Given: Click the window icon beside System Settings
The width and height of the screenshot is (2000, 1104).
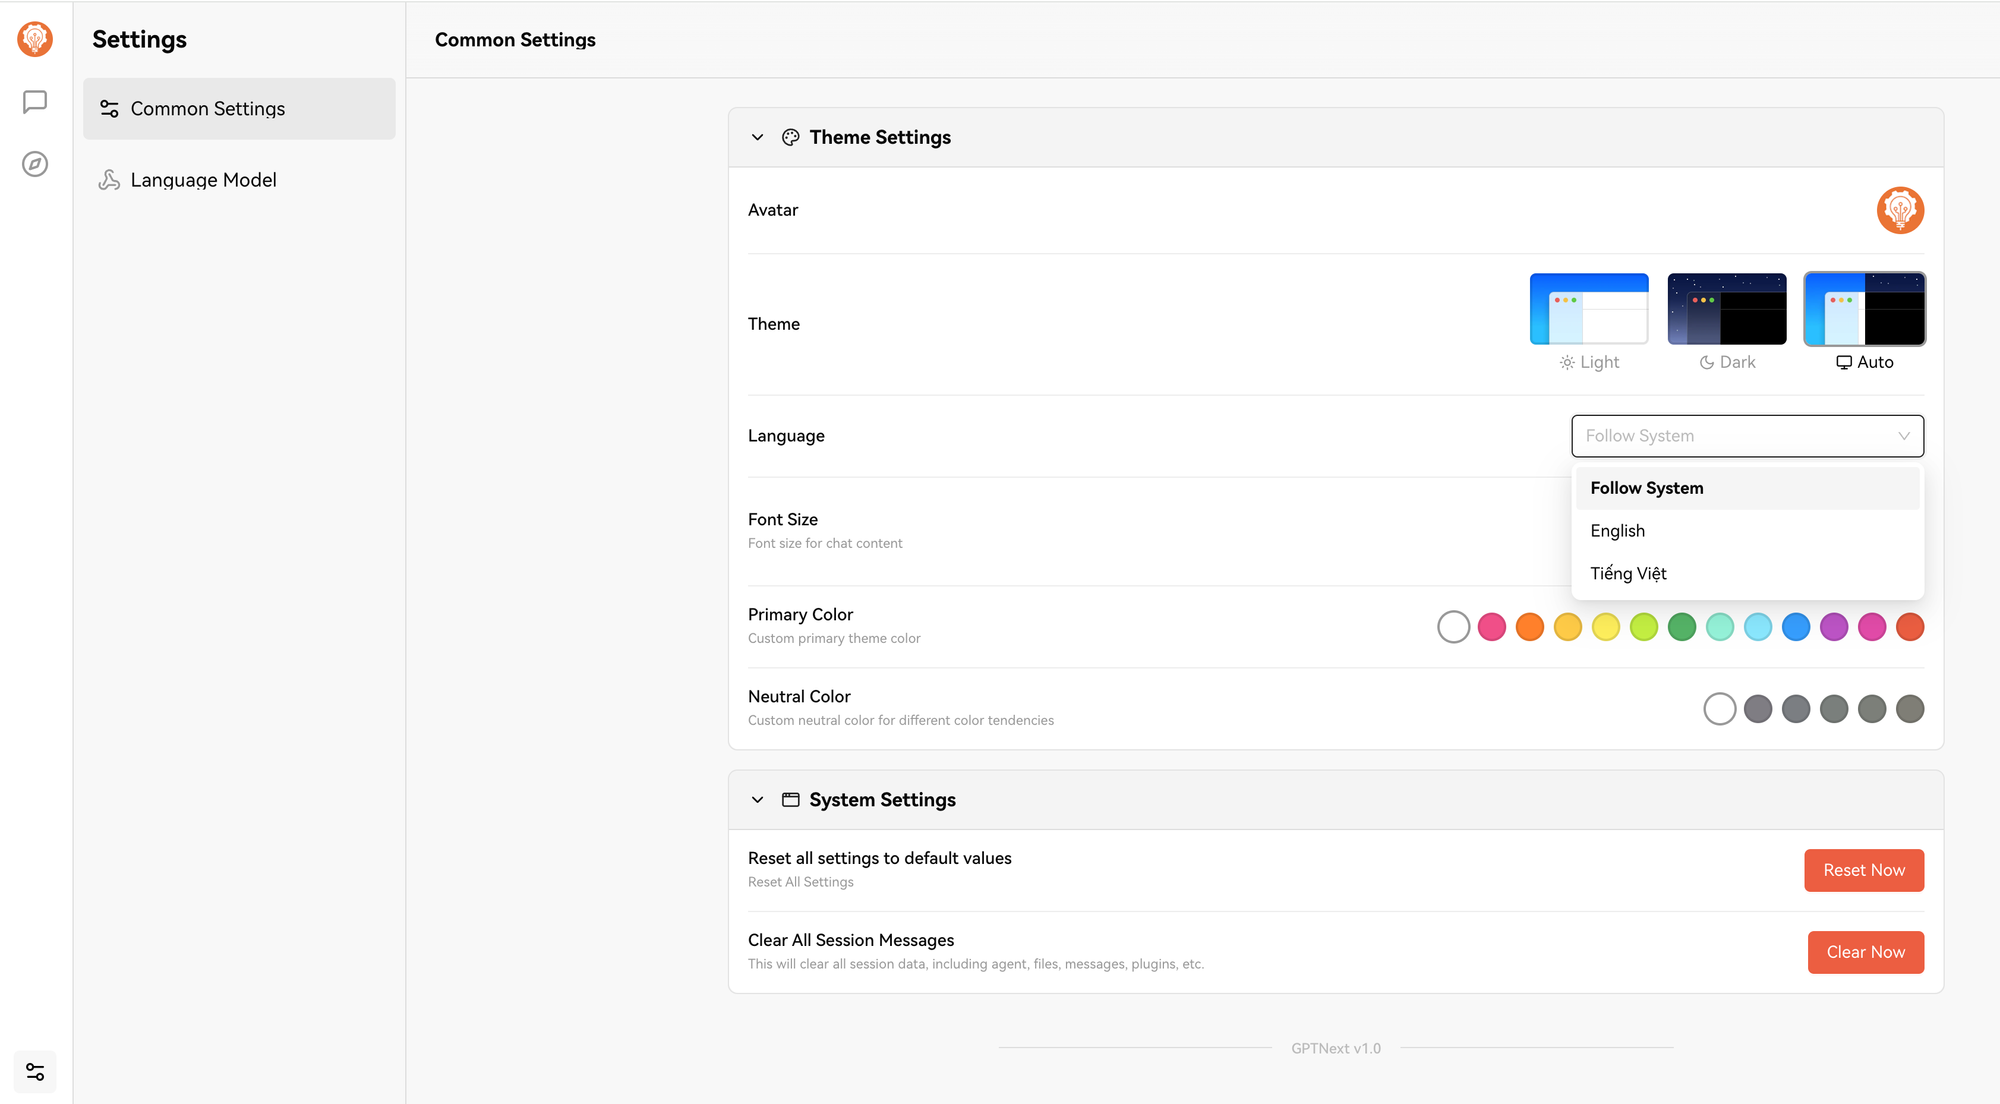Looking at the screenshot, I should tap(791, 800).
